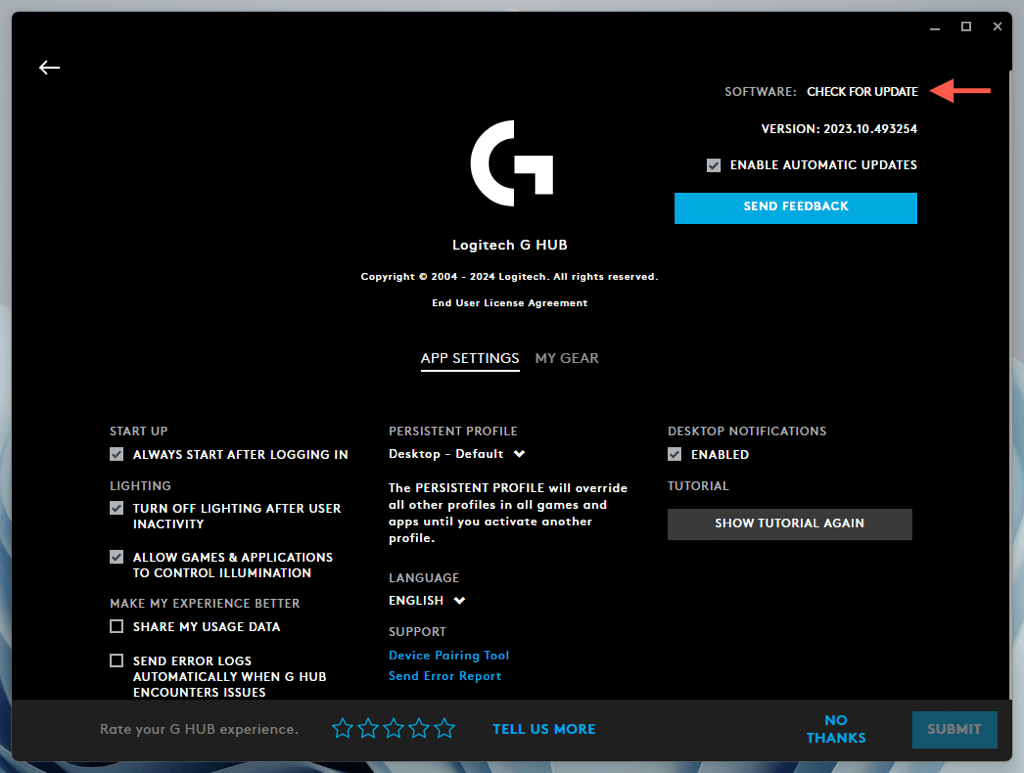Viewport: 1024px width, 773px height.
Task: Open the Persistent Profile dropdown
Action: click(456, 454)
